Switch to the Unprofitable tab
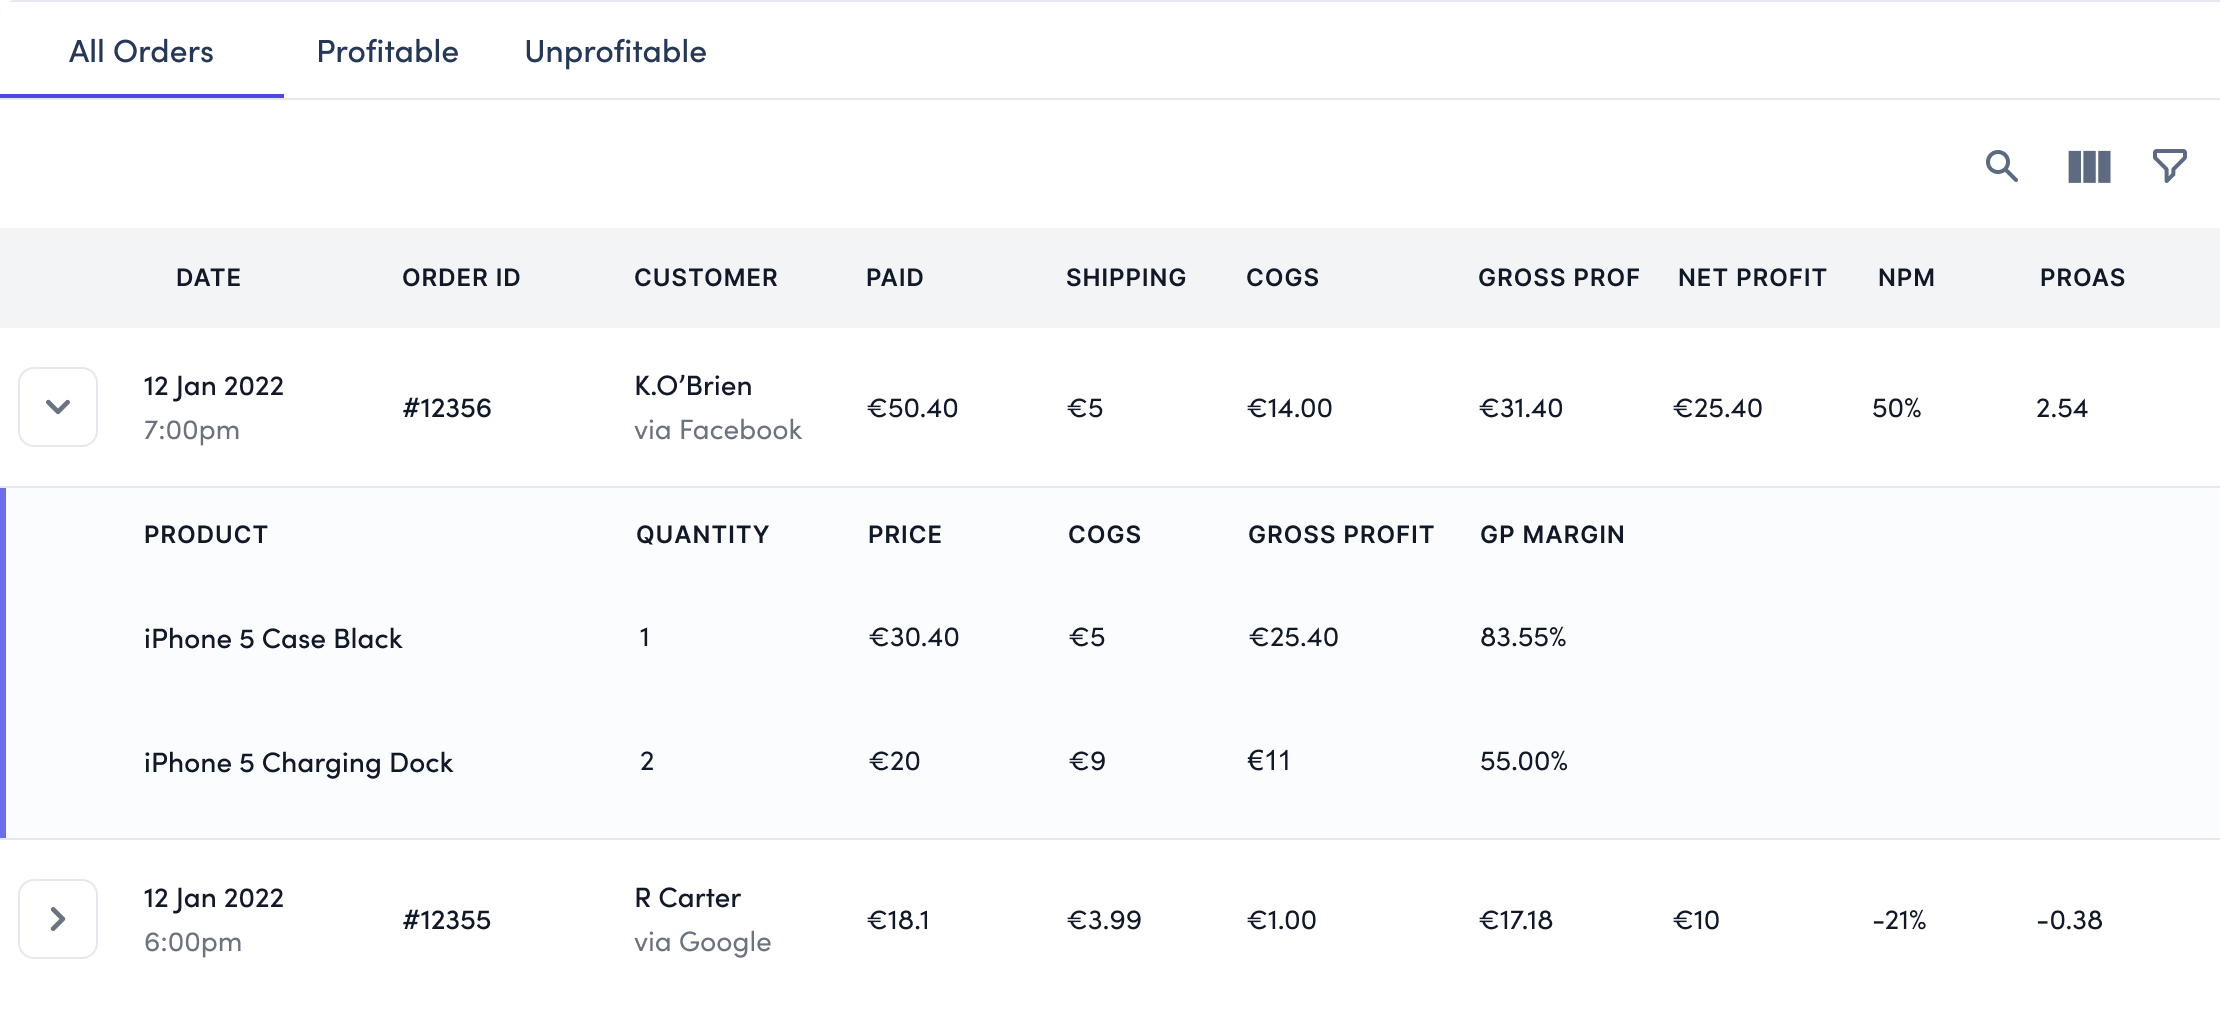 coord(615,52)
